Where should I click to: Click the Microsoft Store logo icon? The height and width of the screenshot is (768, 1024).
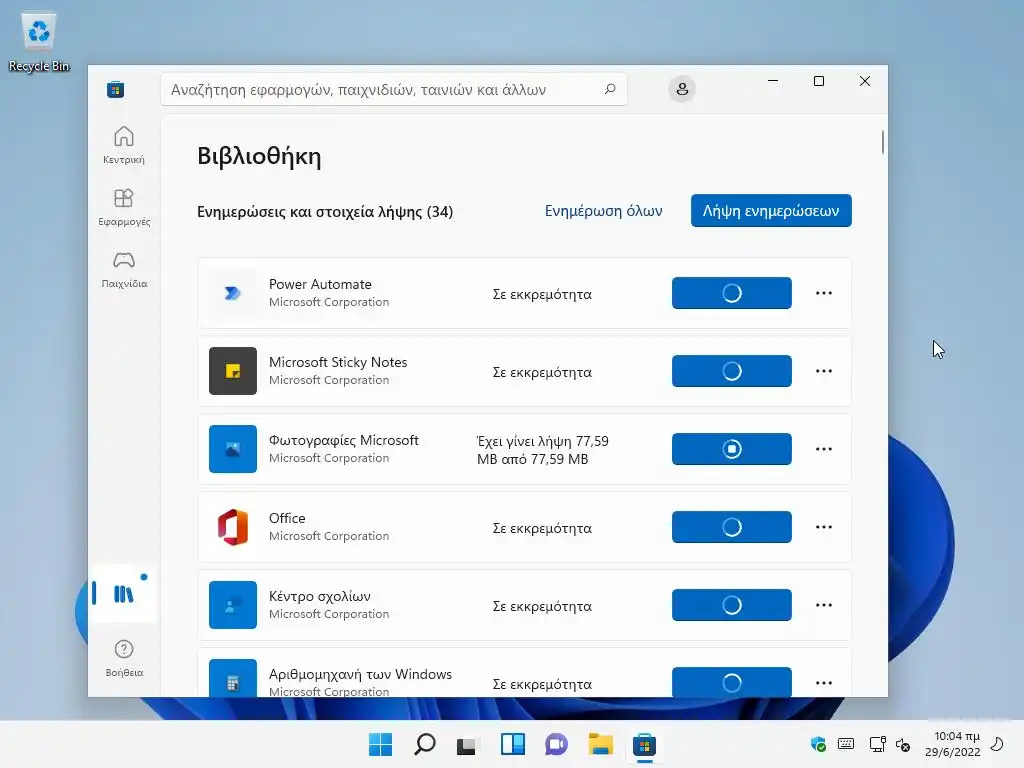(116, 89)
